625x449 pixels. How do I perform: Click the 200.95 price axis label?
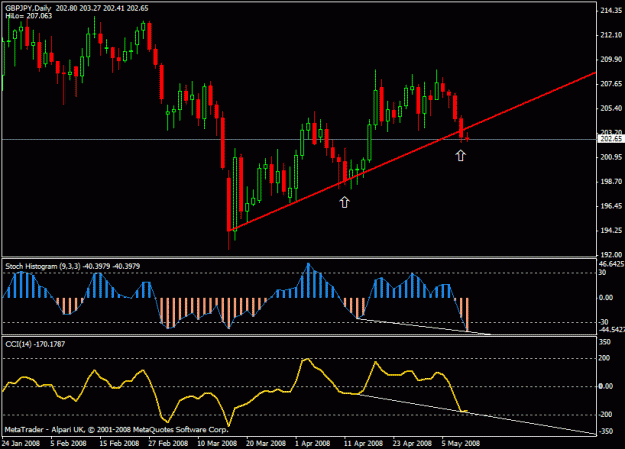pos(611,157)
